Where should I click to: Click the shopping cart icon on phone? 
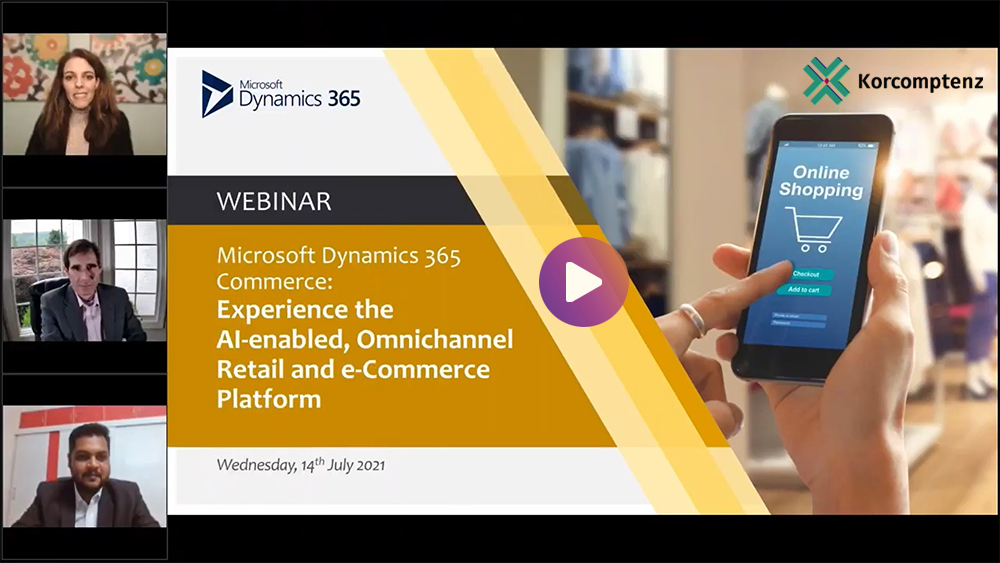tap(813, 229)
